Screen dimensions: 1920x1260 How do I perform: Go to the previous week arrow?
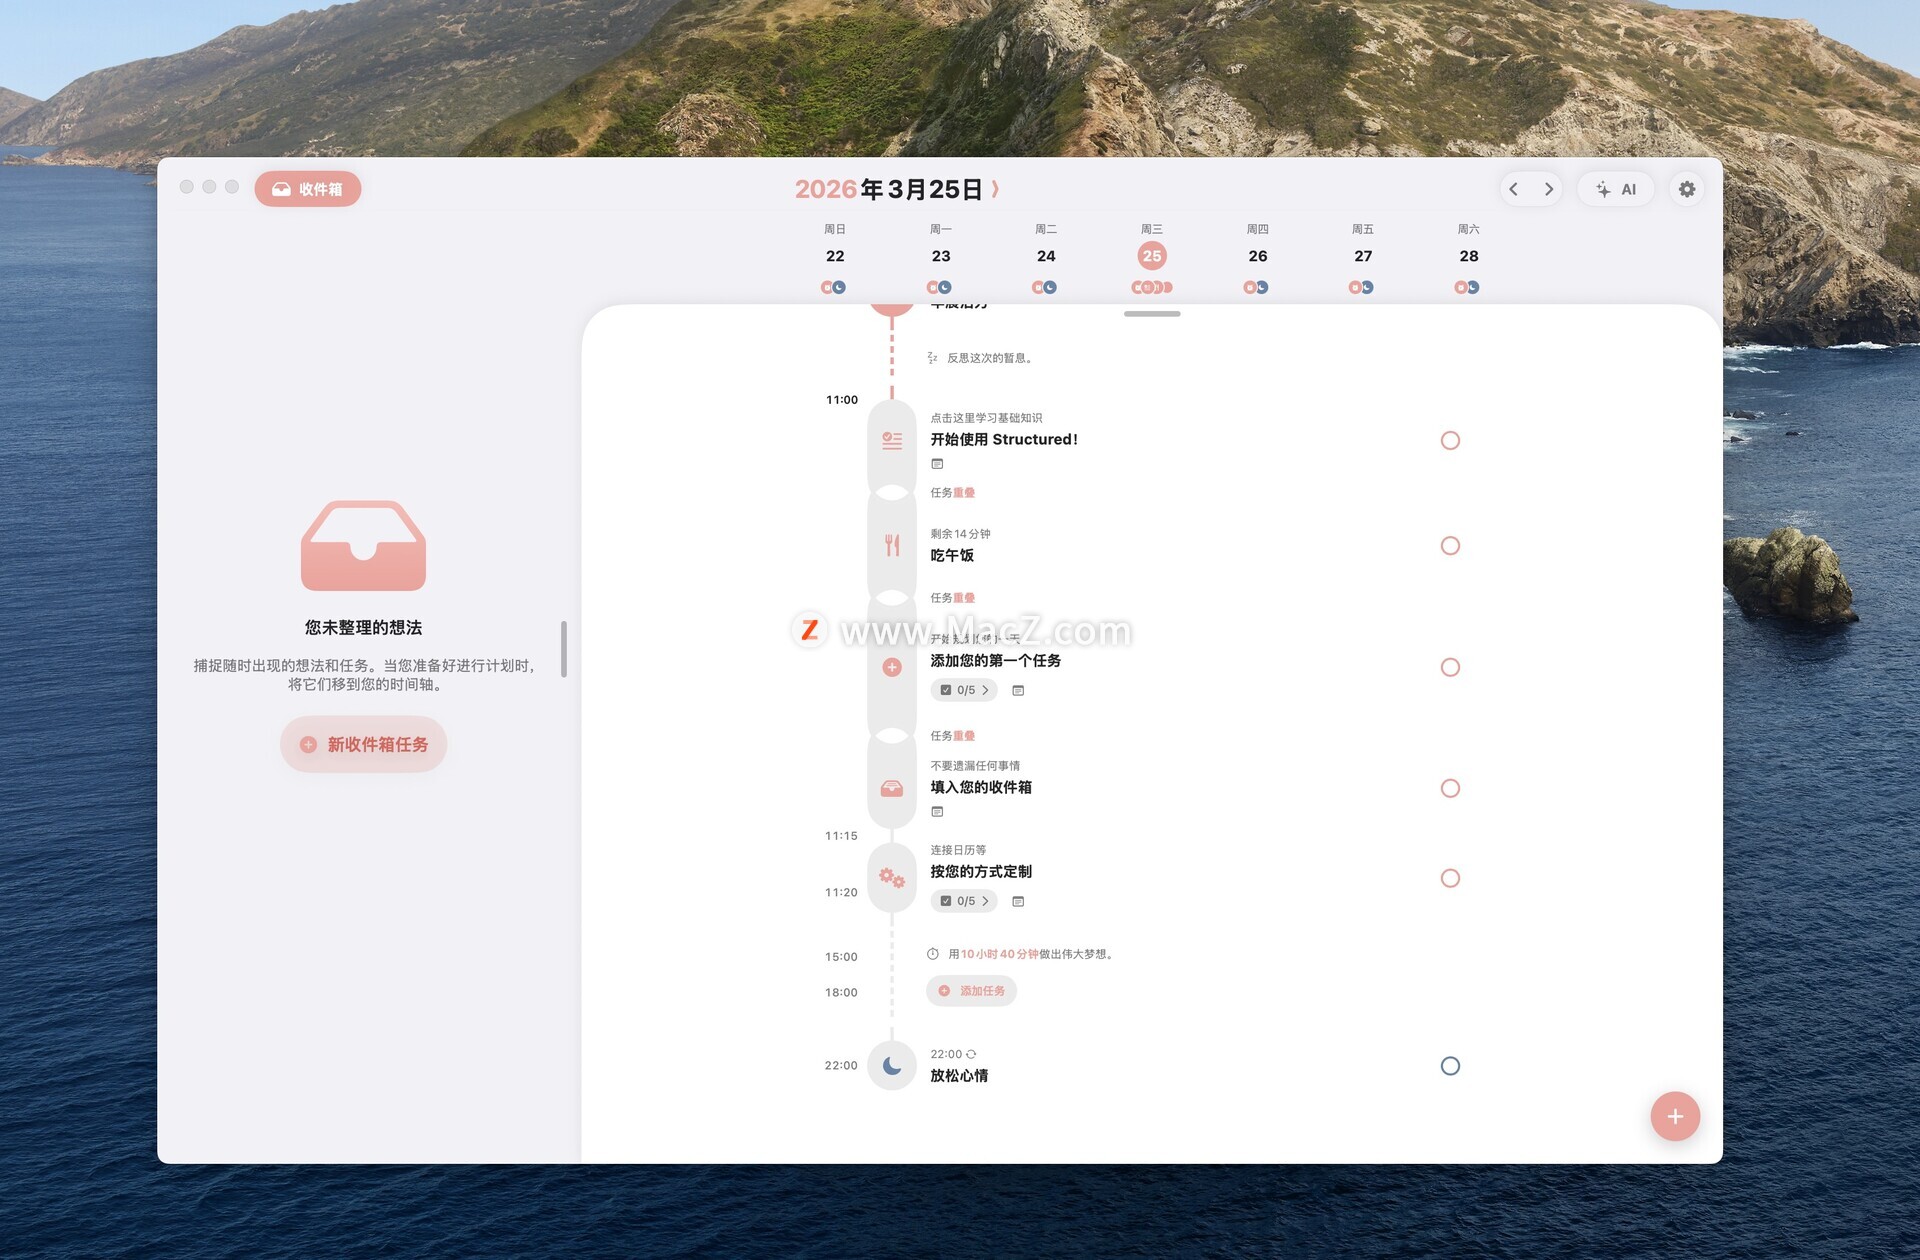point(1513,189)
